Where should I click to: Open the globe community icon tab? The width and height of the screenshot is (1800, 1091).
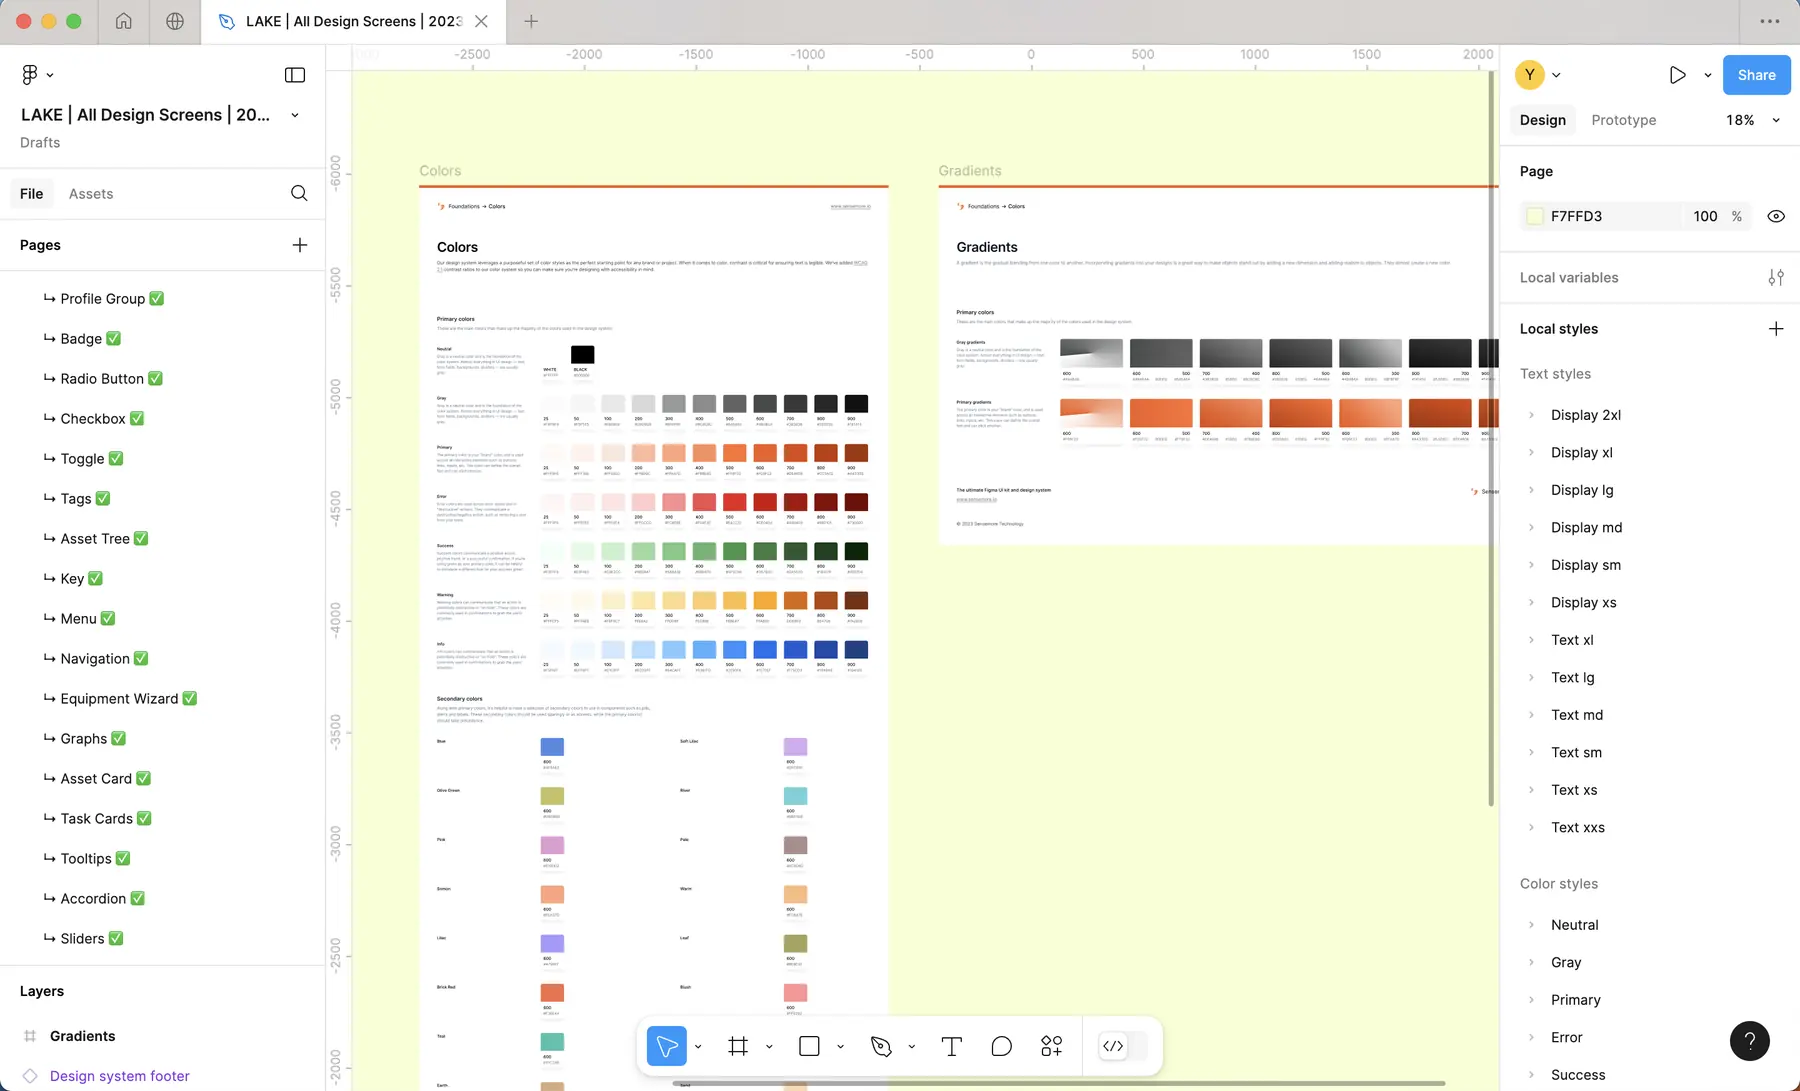(175, 21)
